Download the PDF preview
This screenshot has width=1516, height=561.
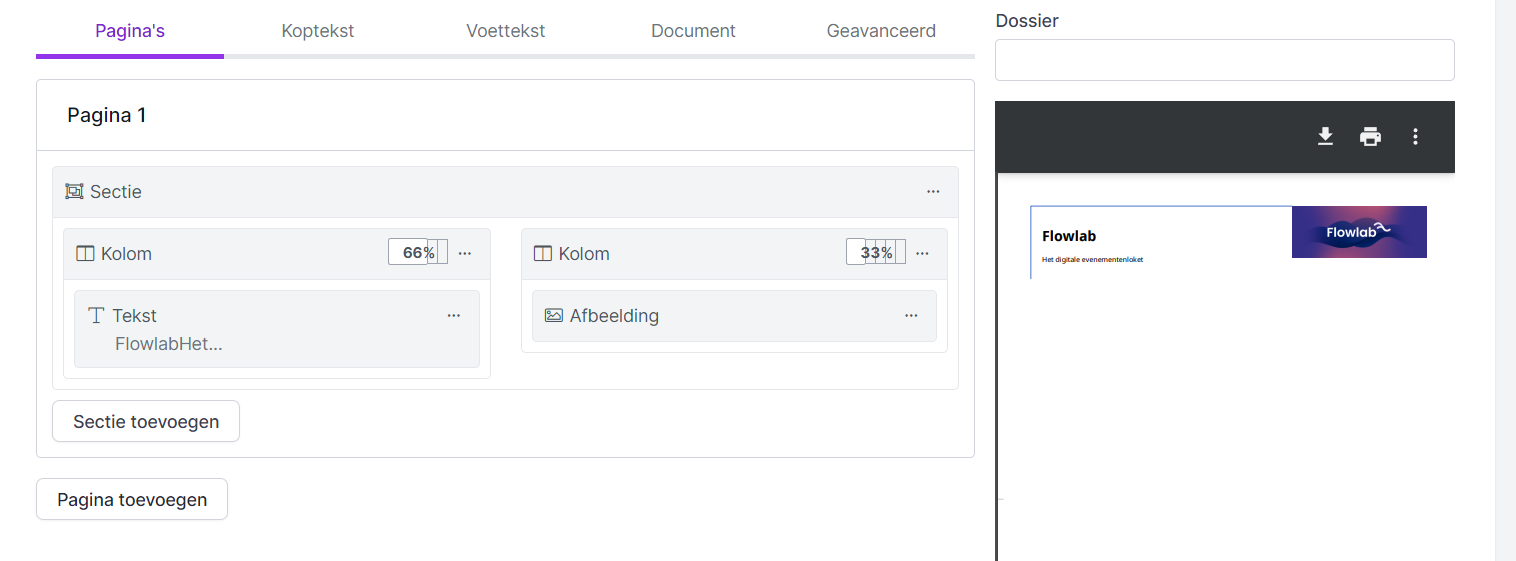(1325, 137)
